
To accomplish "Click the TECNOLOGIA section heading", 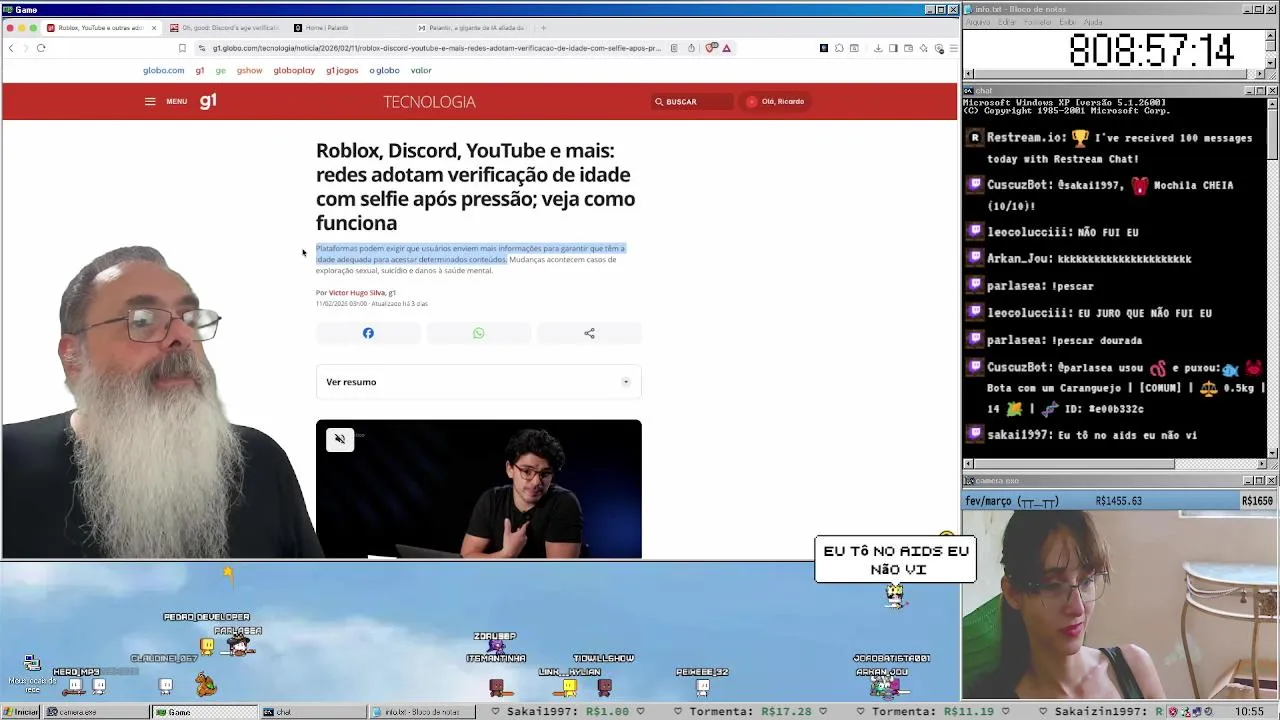I will 429,102.
